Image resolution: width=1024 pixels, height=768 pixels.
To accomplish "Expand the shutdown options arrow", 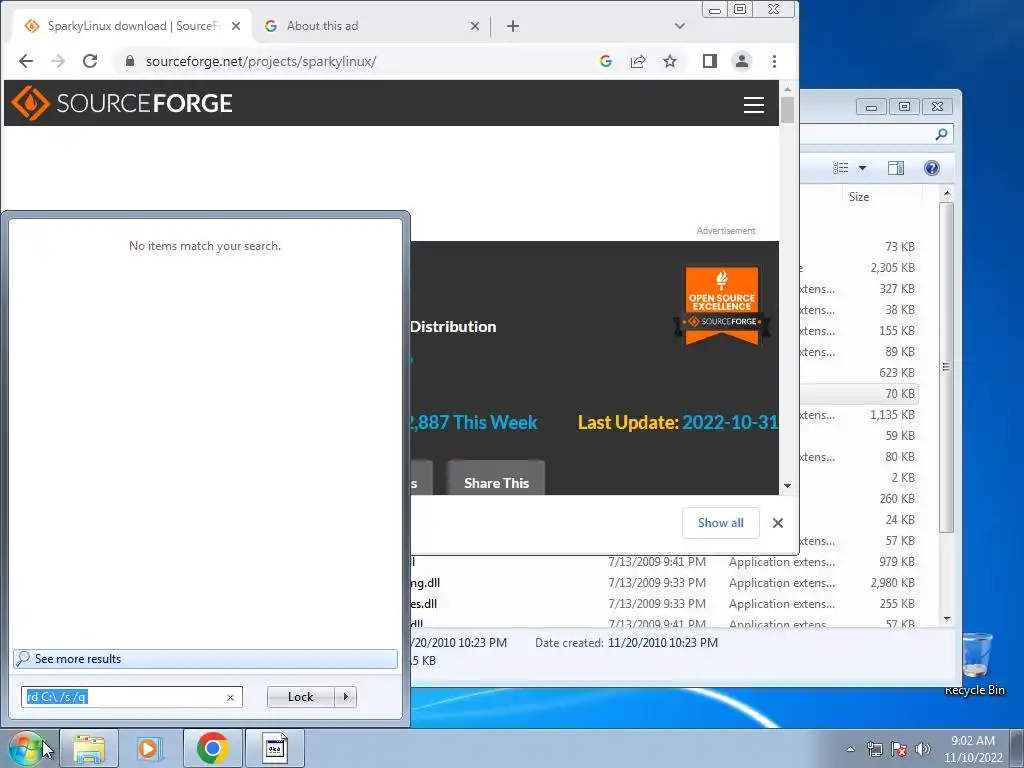I will pos(345,697).
